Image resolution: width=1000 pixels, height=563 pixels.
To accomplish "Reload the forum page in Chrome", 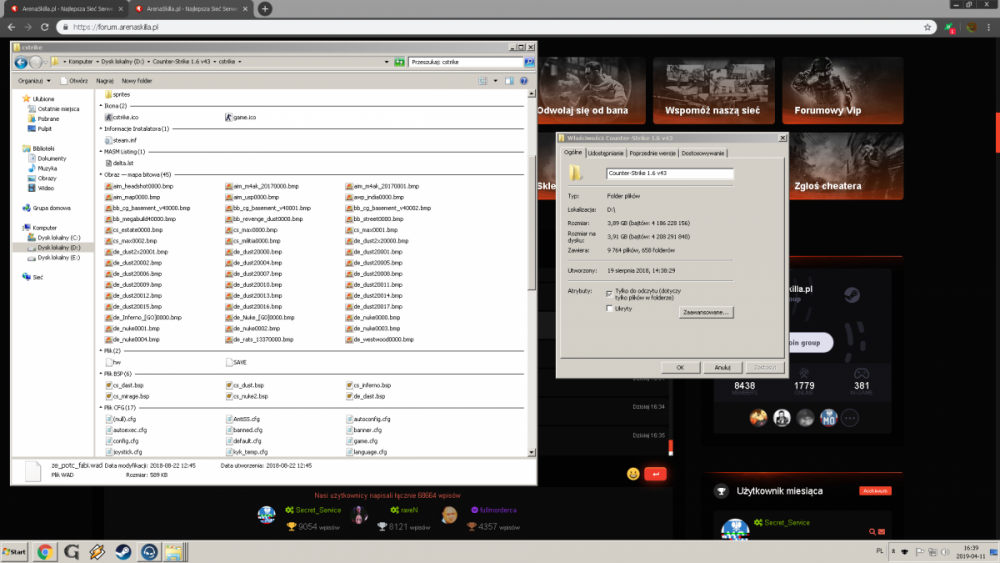I will (x=45, y=27).
